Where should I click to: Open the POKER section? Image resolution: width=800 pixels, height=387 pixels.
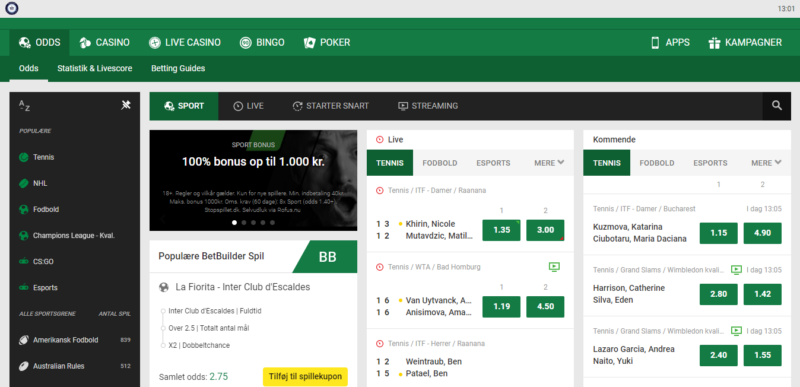pyautogui.click(x=327, y=43)
